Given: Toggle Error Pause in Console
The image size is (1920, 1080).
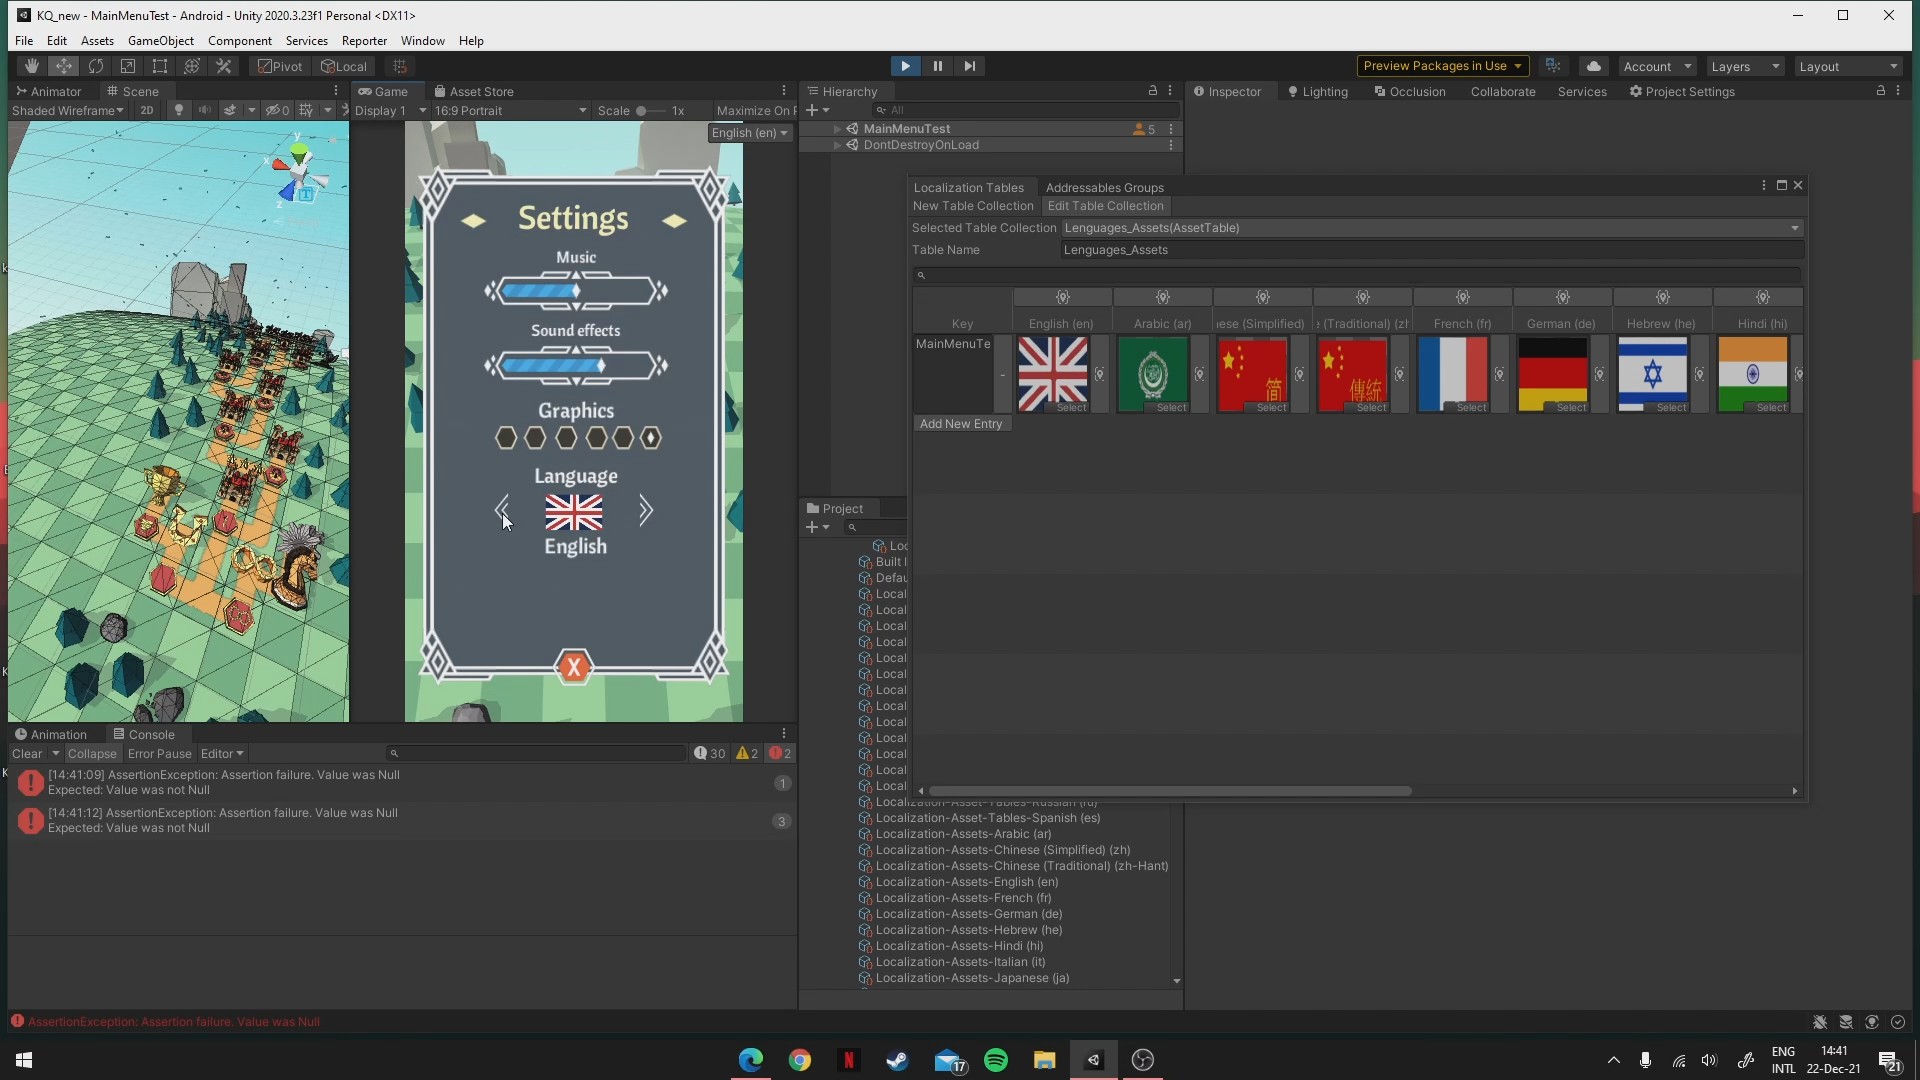Looking at the screenshot, I should pyautogui.click(x=159, y=754).
